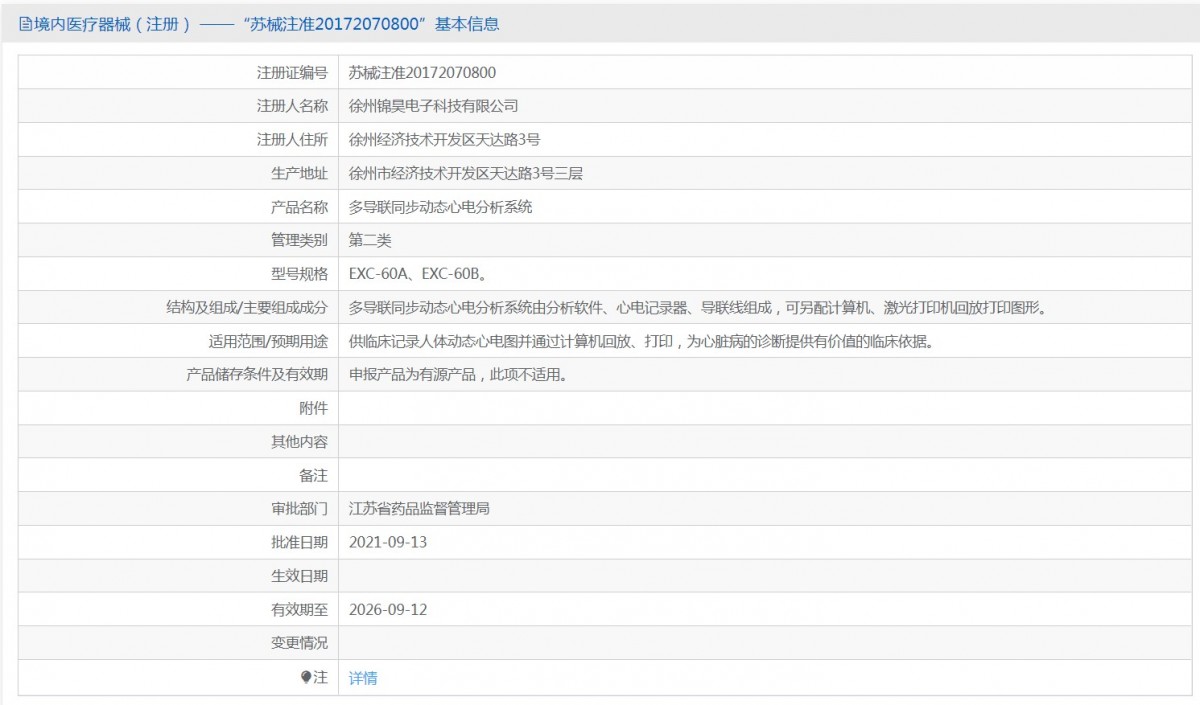Click the 注册人住所 label
This screenshot has width=1200, height=705.
click(292, 139)
